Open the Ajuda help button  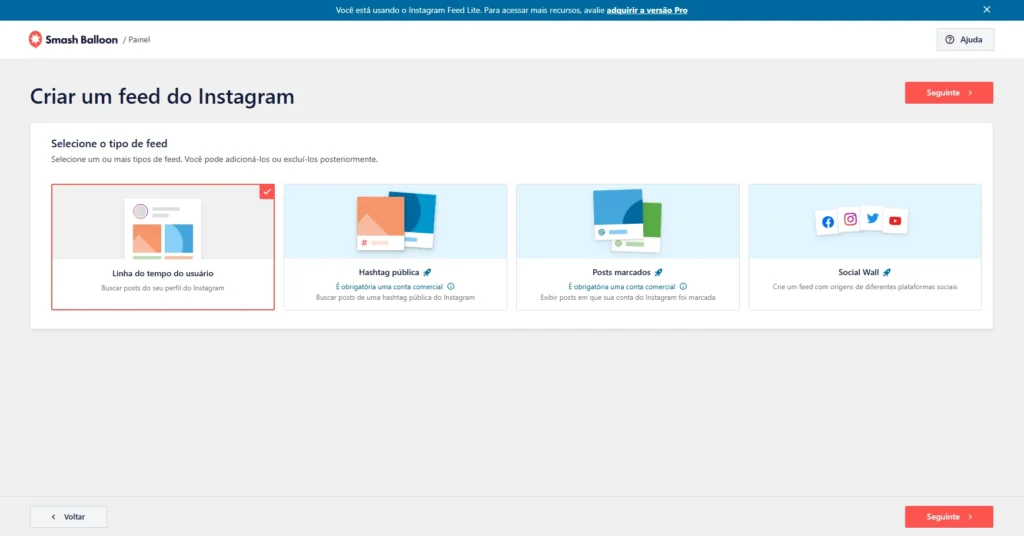[965, 40]
